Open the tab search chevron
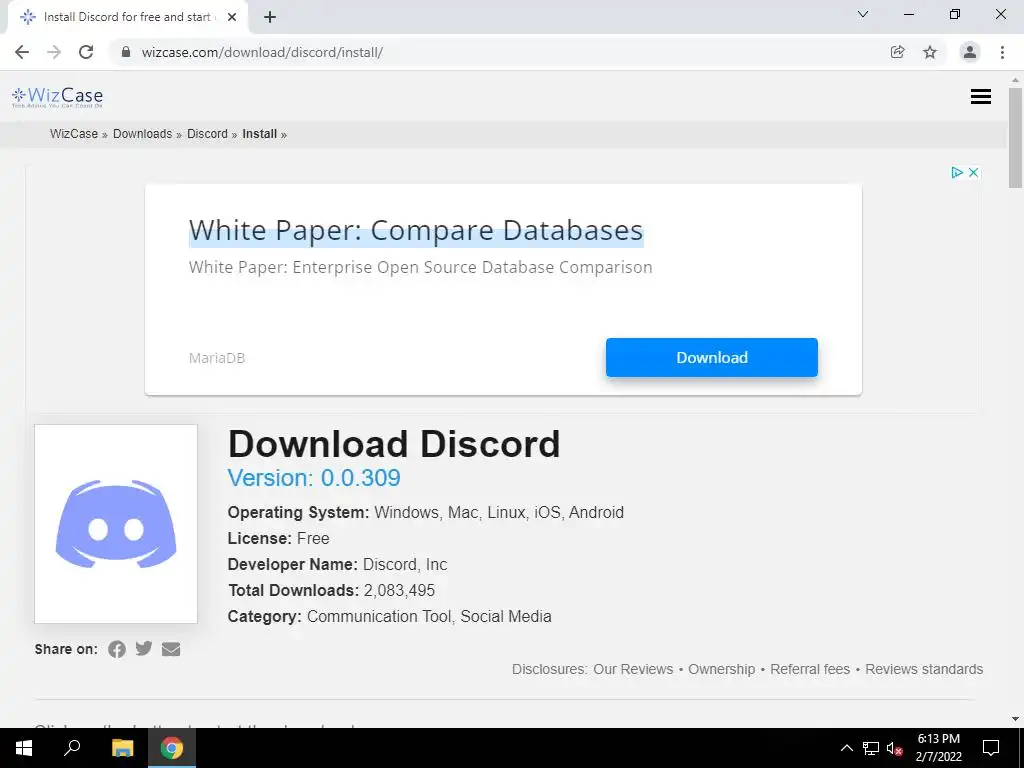 863,14
